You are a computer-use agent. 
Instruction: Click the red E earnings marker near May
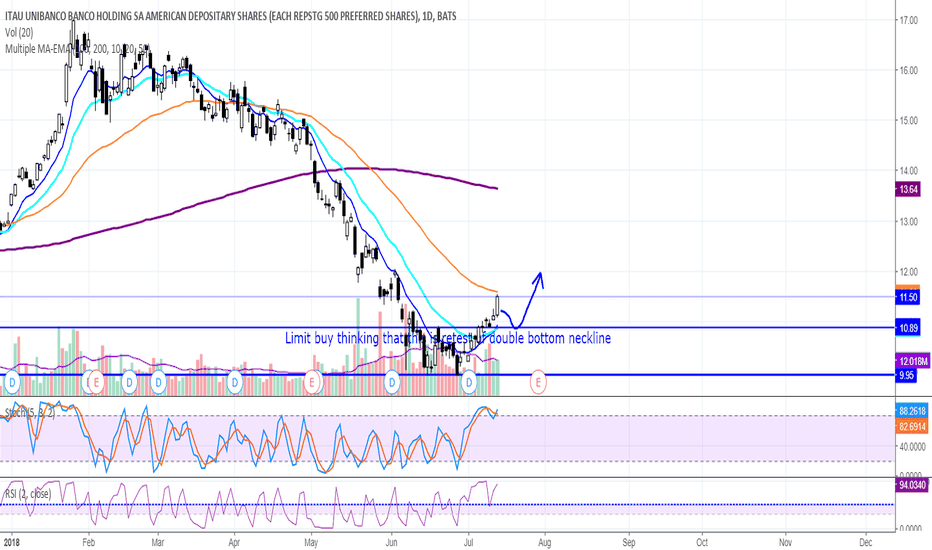pos(313,382)
